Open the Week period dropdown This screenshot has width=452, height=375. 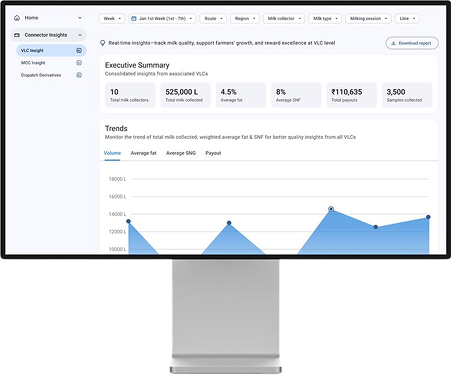click(x=112, y=18)
